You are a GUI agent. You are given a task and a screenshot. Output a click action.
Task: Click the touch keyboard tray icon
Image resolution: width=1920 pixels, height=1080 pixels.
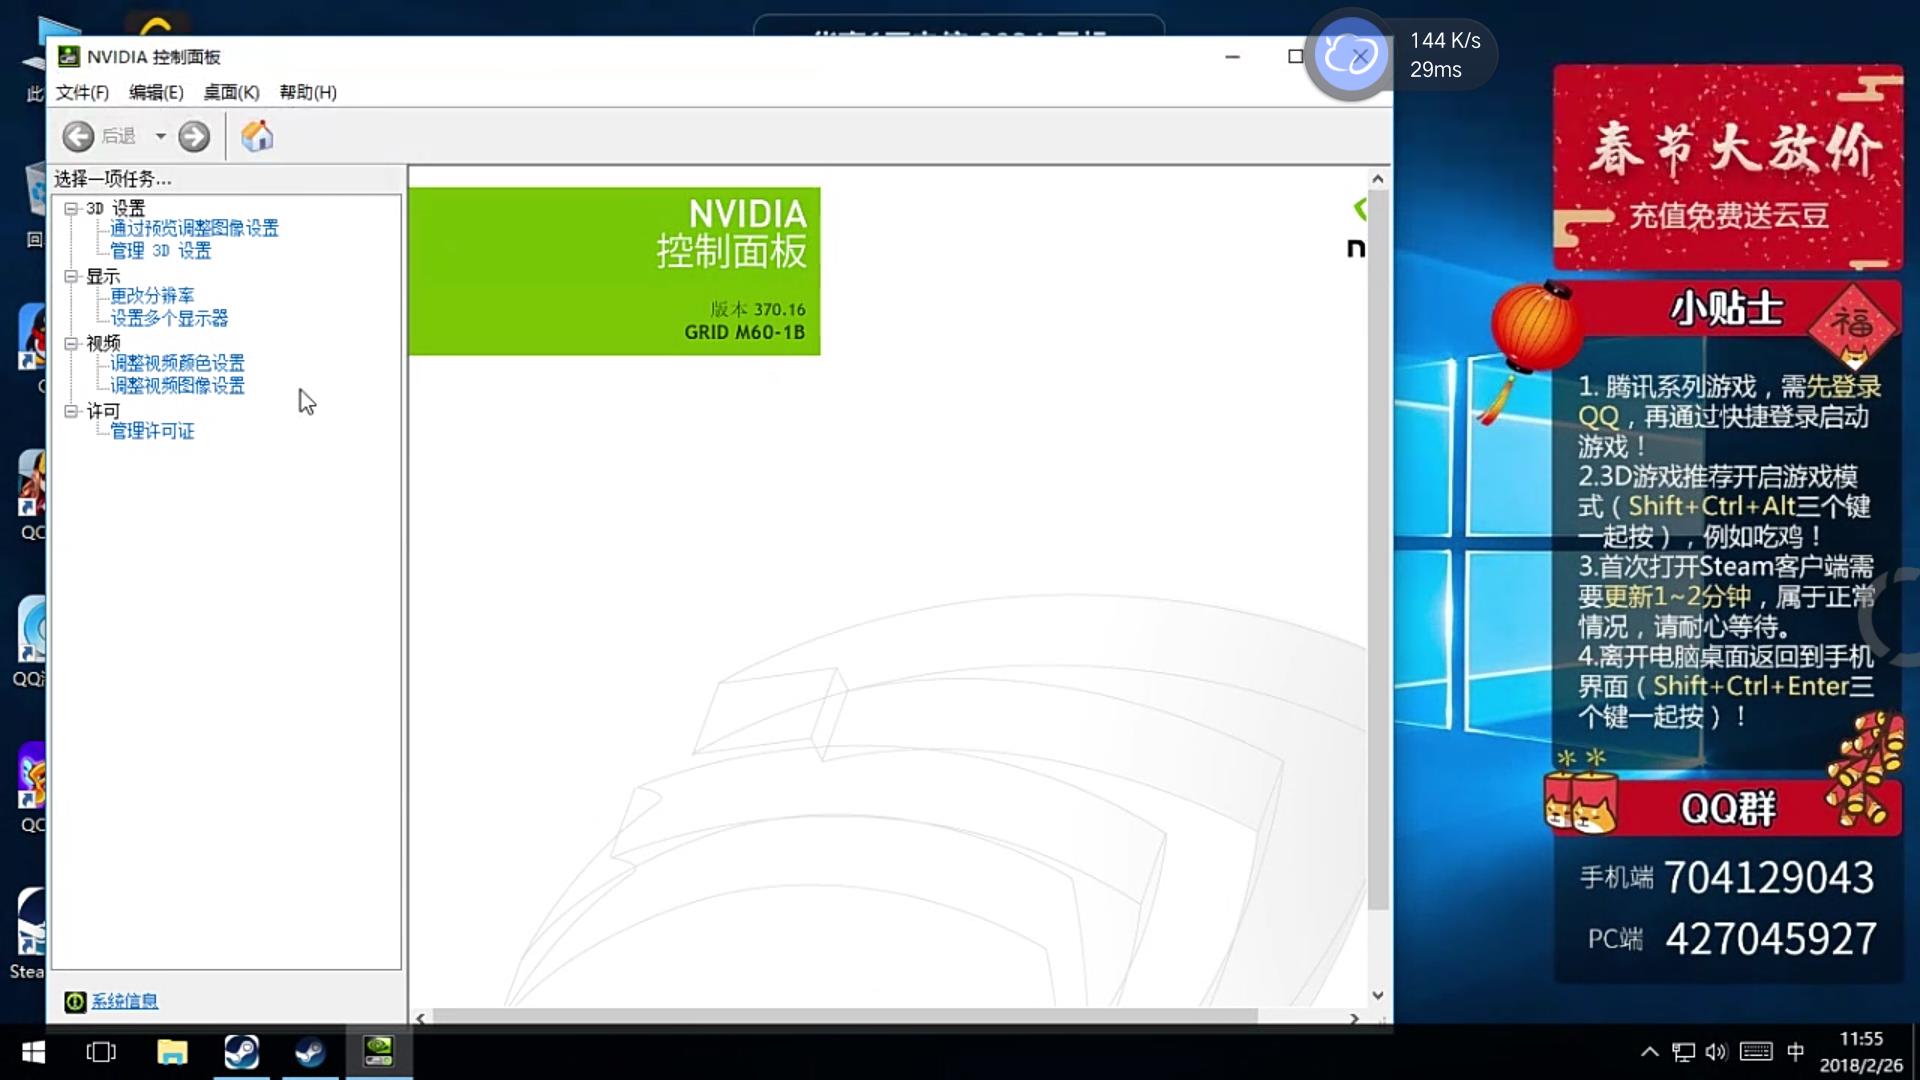point(1756,1052)
